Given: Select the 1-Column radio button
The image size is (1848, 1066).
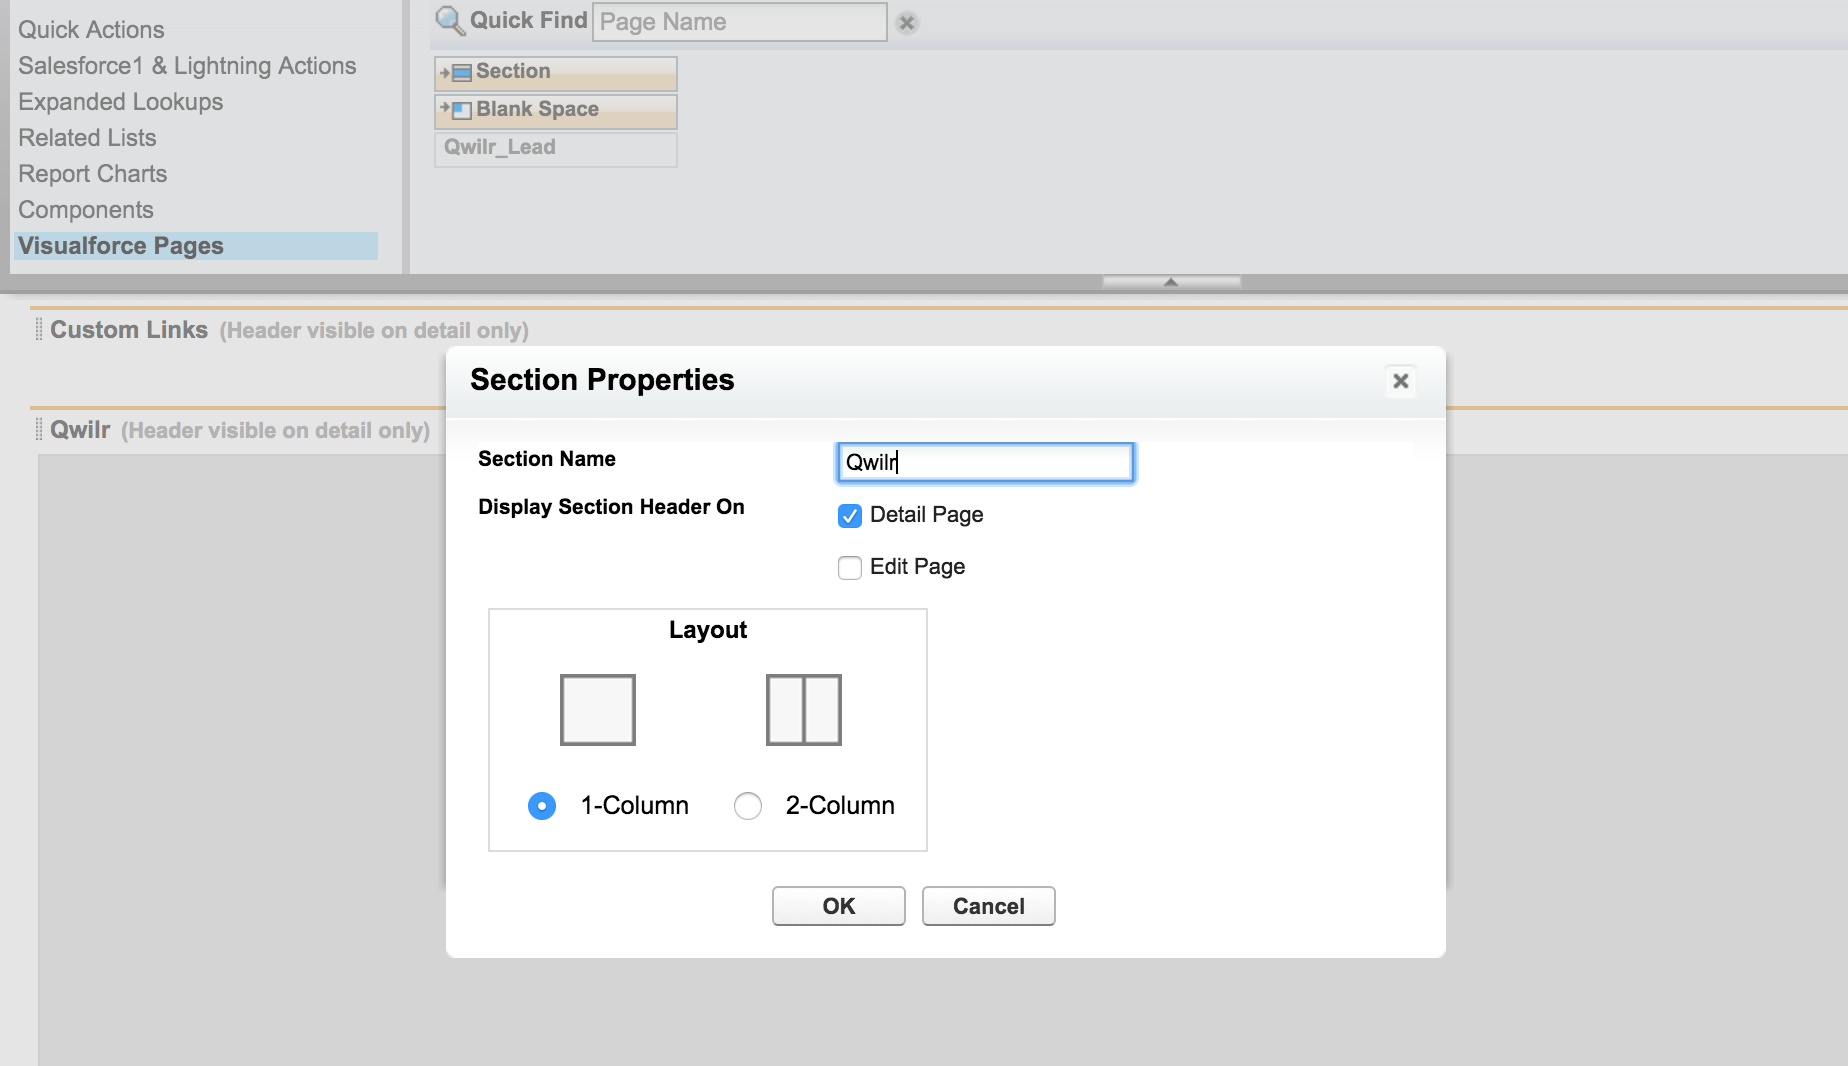Looking at the screenshot, I should pos(542,806).
